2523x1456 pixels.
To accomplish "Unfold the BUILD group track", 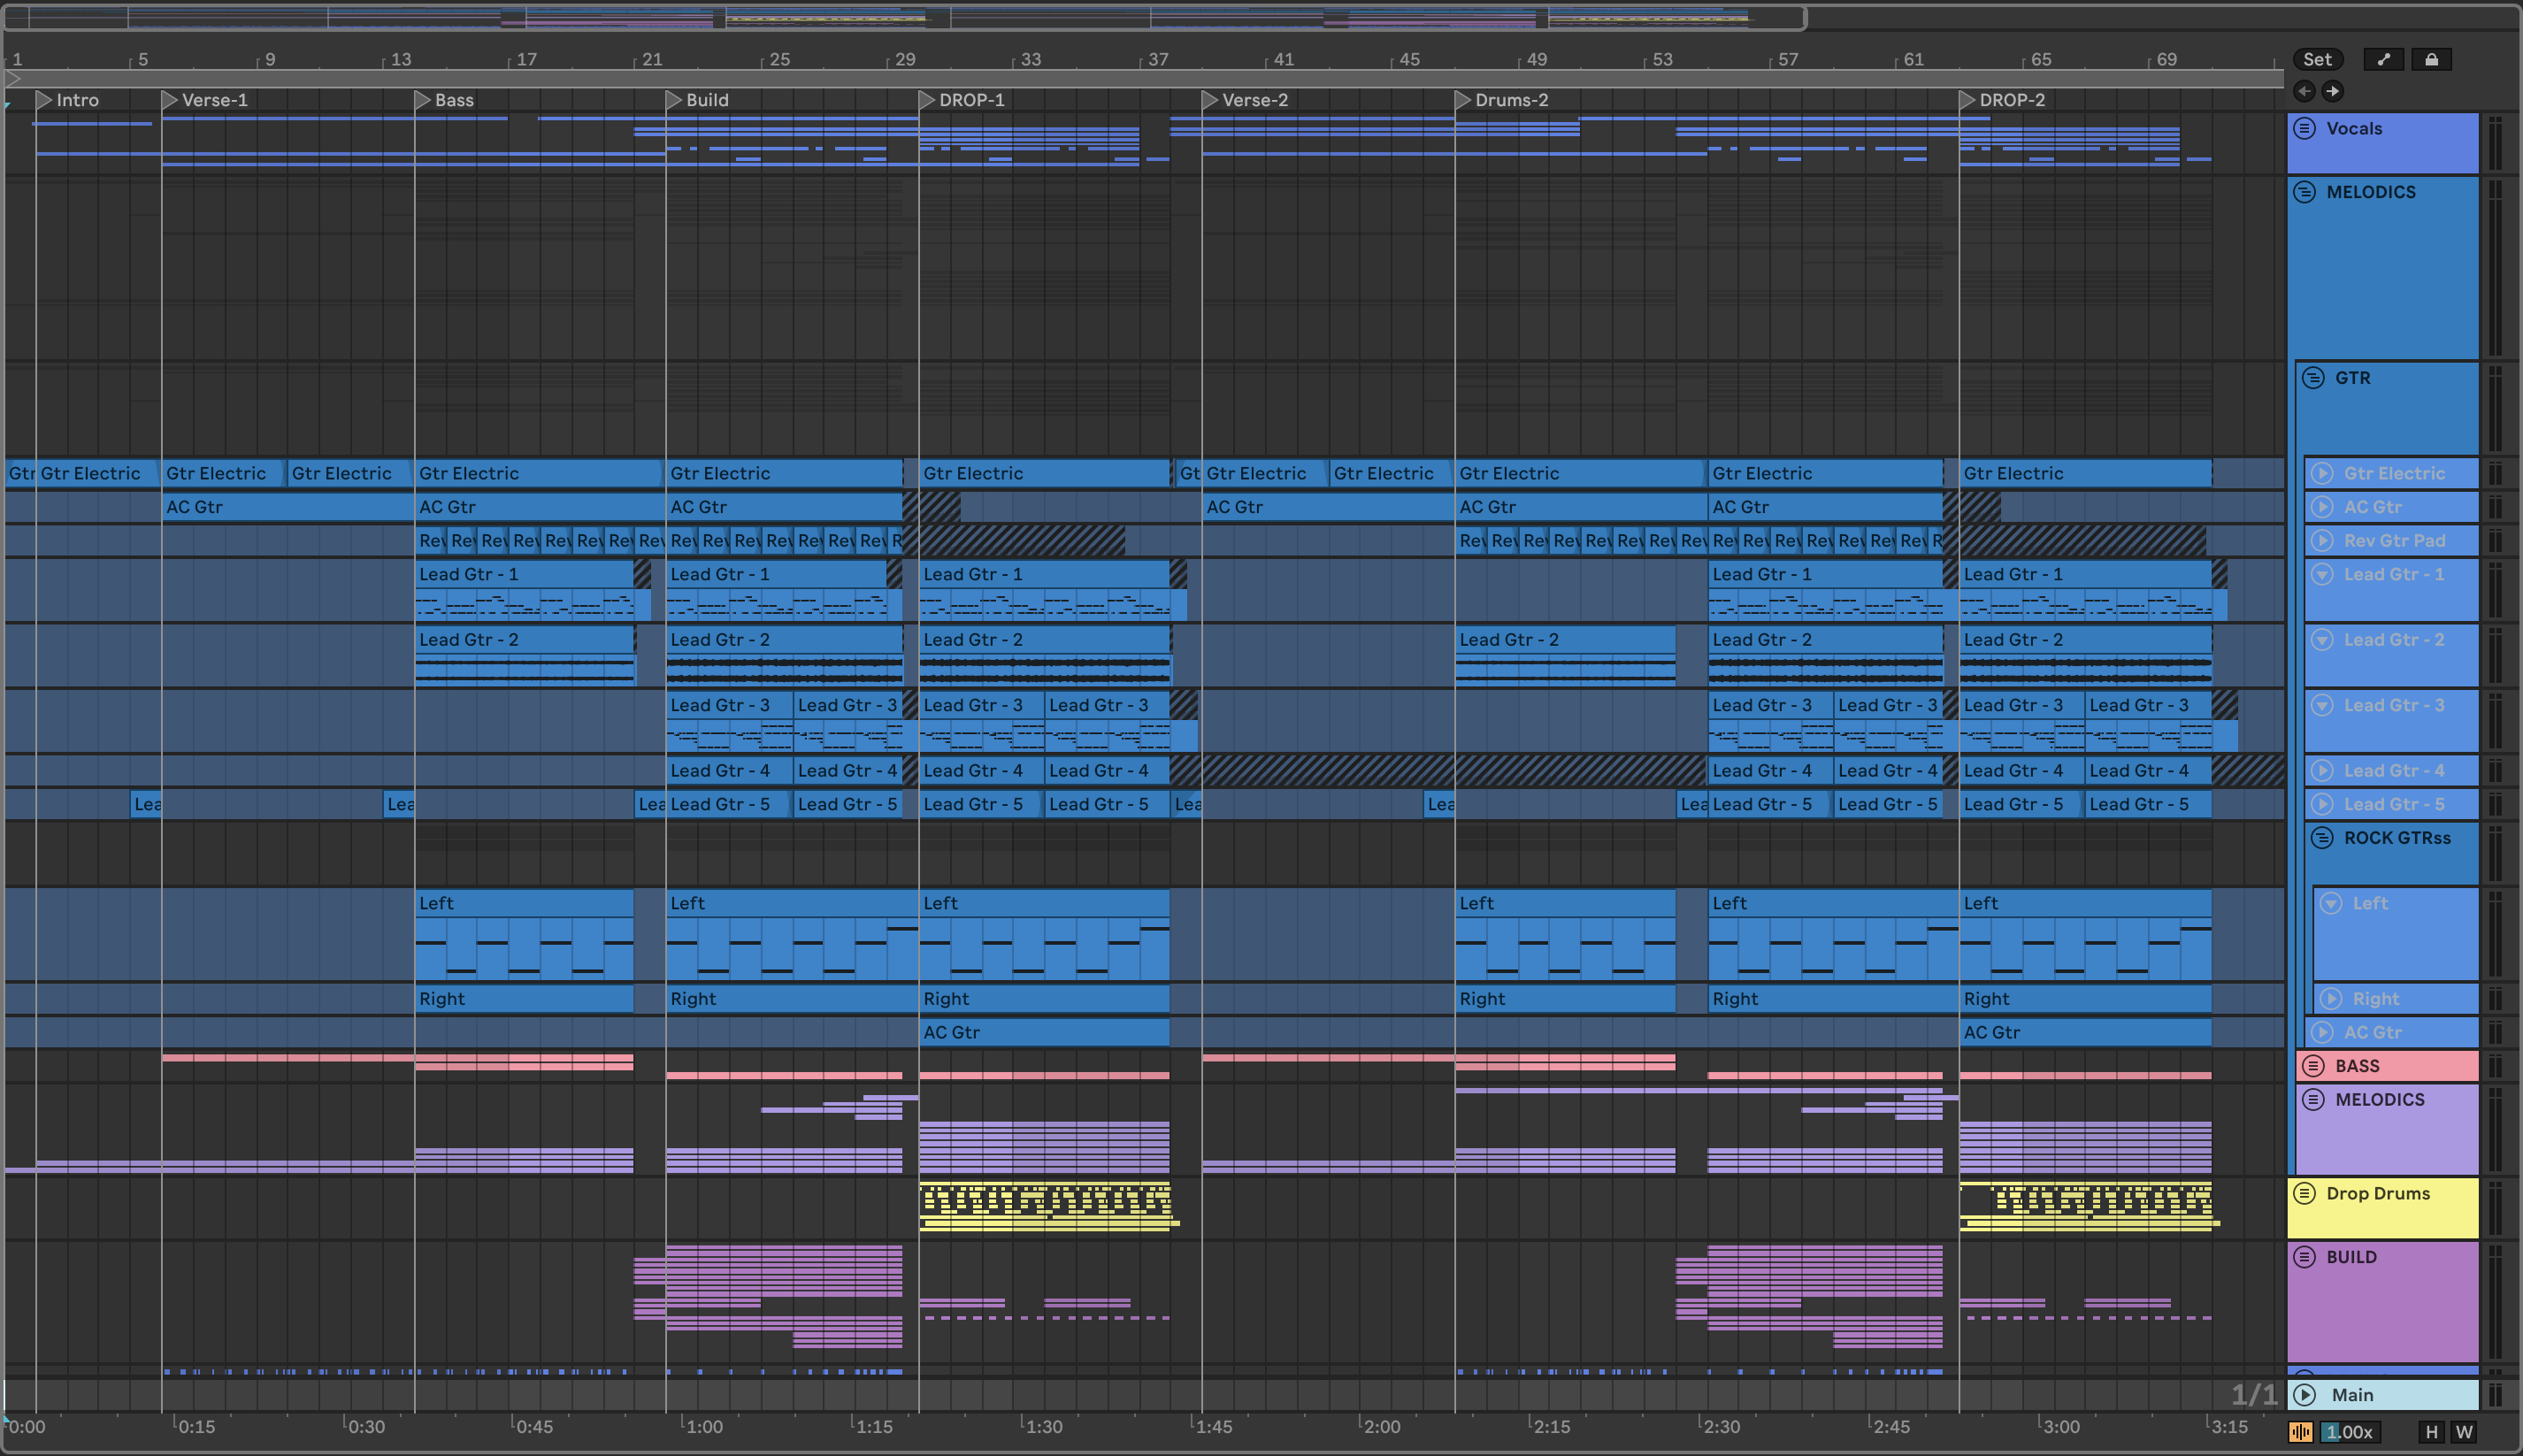I will click(x=2305, y=1257).
